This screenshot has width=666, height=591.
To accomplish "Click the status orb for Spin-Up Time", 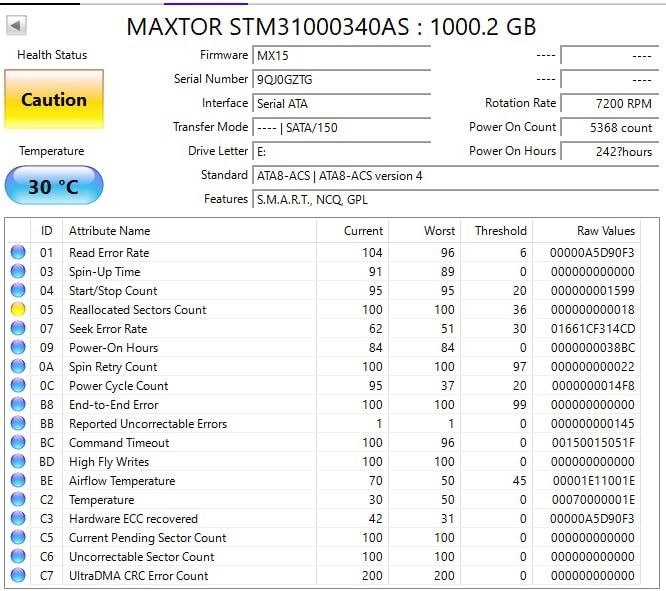I will [18, 271].
